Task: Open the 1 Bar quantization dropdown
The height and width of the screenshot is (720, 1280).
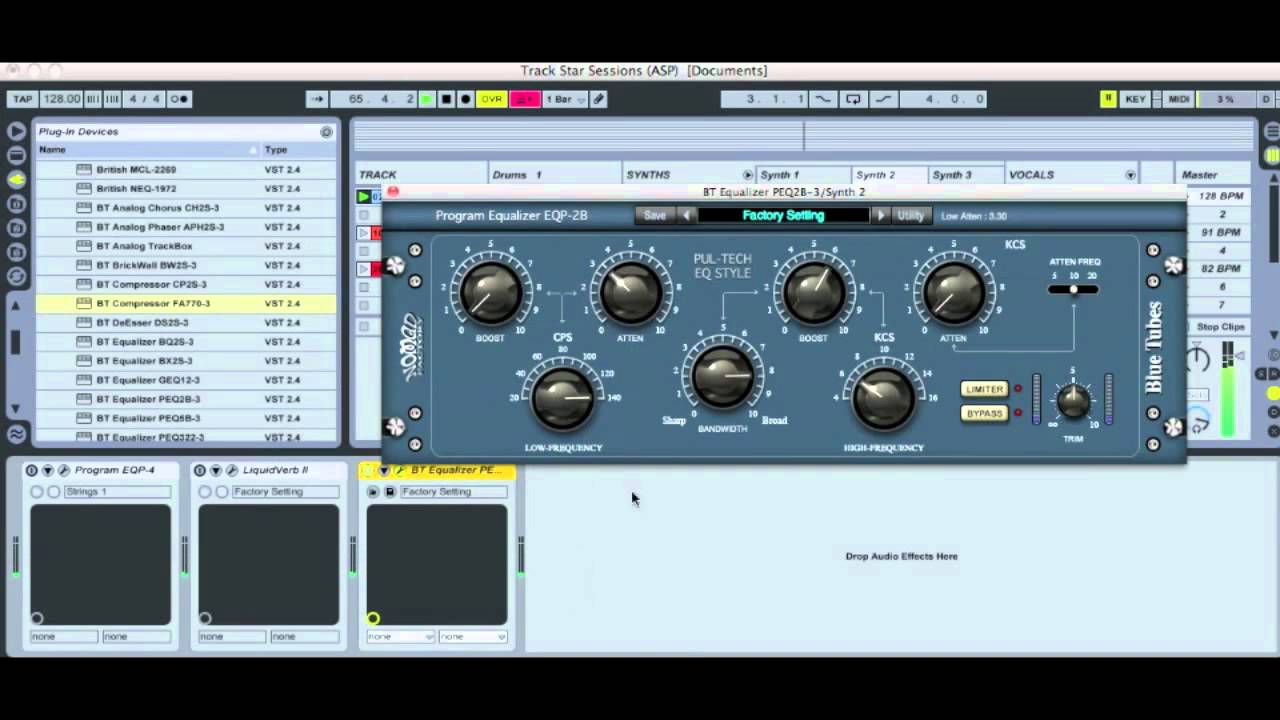Action: (x=565, y=99)
